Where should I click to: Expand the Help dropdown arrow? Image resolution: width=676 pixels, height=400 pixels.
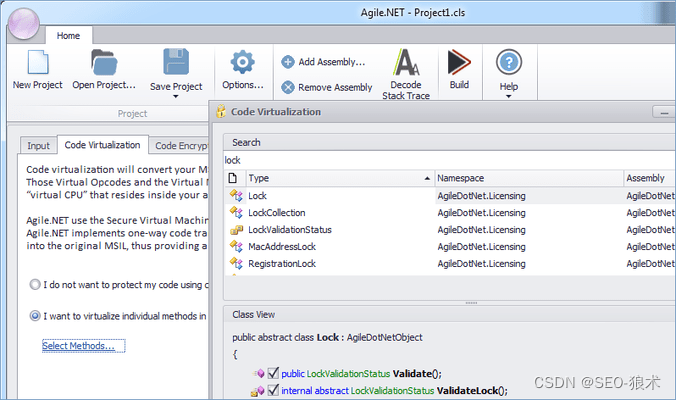click(x=509, y=97)
